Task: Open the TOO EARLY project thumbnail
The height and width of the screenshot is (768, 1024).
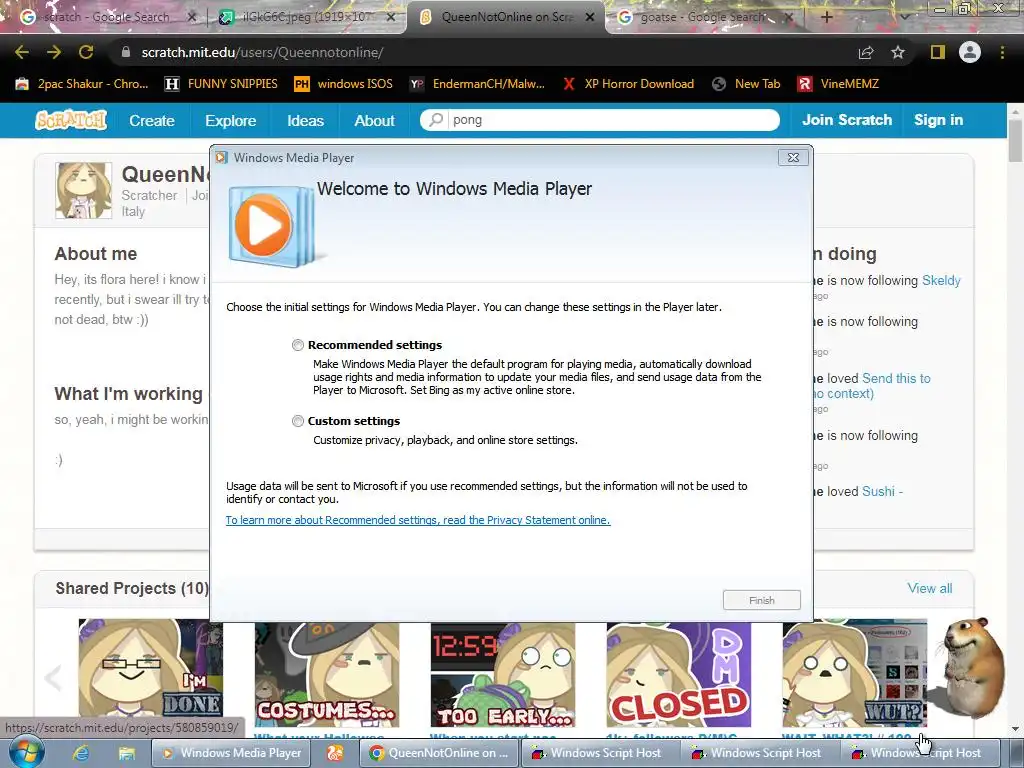Action: (x=503, y=673)
